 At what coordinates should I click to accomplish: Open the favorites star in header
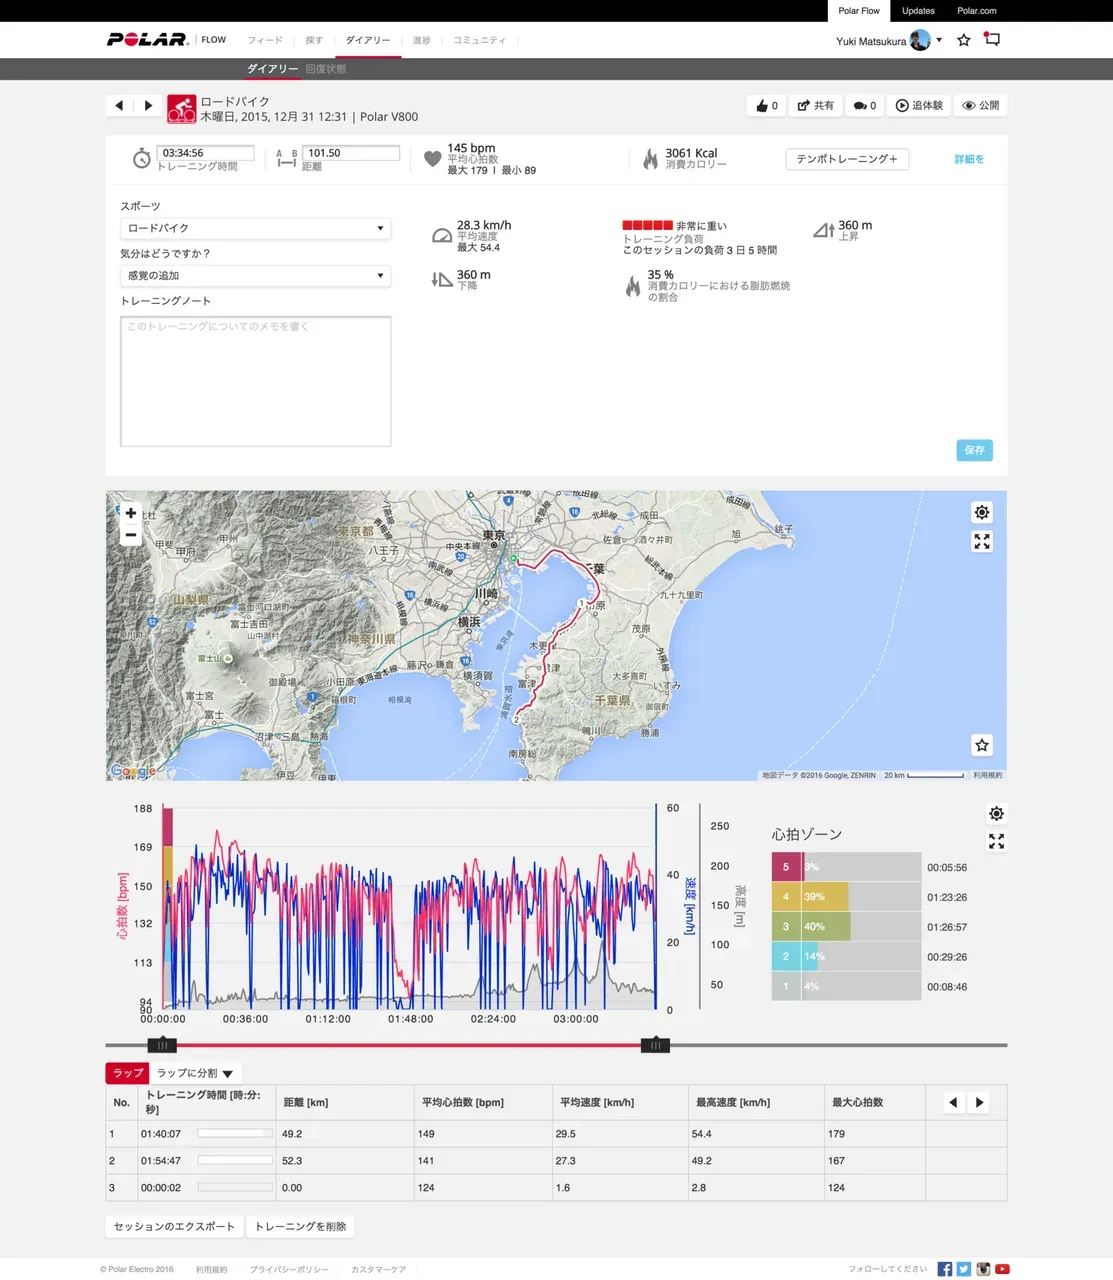[x=964, y=40]
